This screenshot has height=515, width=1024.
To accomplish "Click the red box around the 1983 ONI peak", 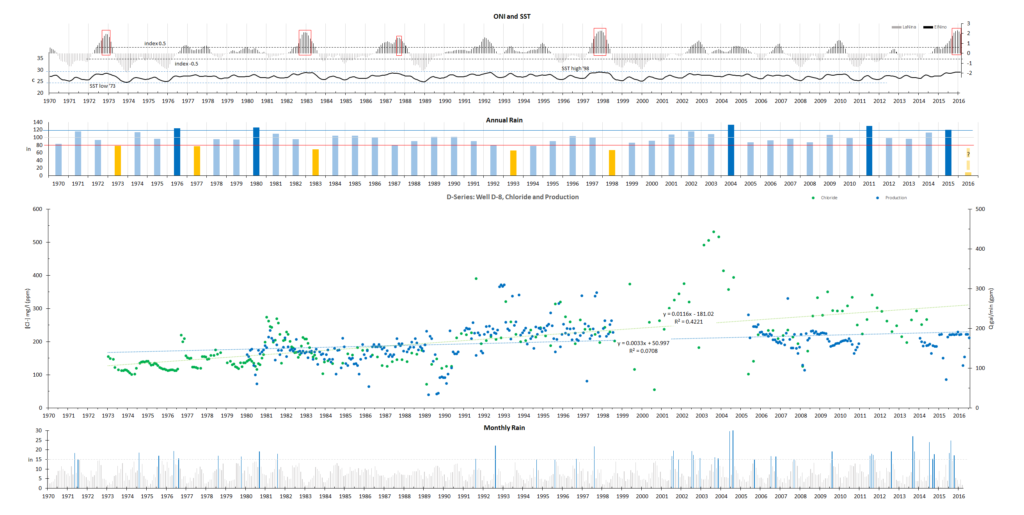I will pyautogui.click(x=305, y=41).
